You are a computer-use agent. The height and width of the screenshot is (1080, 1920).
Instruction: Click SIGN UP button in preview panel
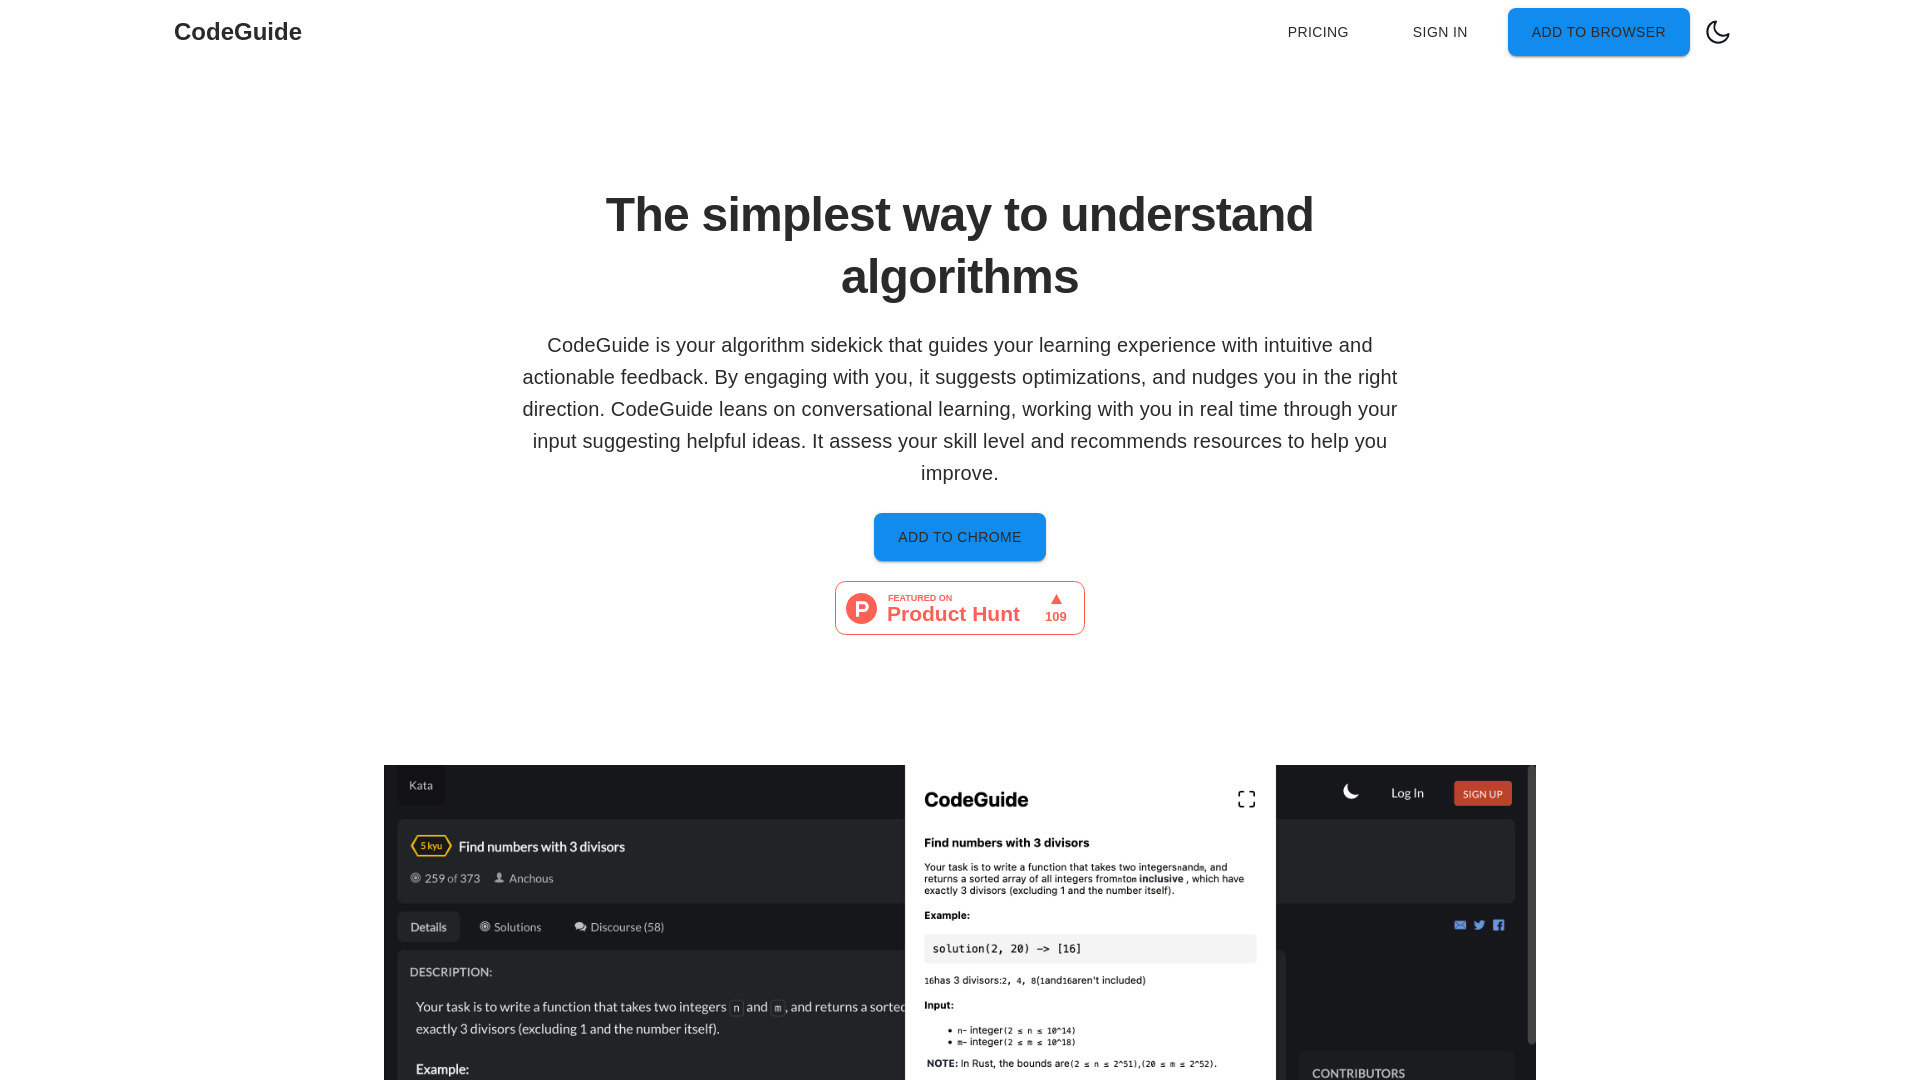pos(1484,794)
